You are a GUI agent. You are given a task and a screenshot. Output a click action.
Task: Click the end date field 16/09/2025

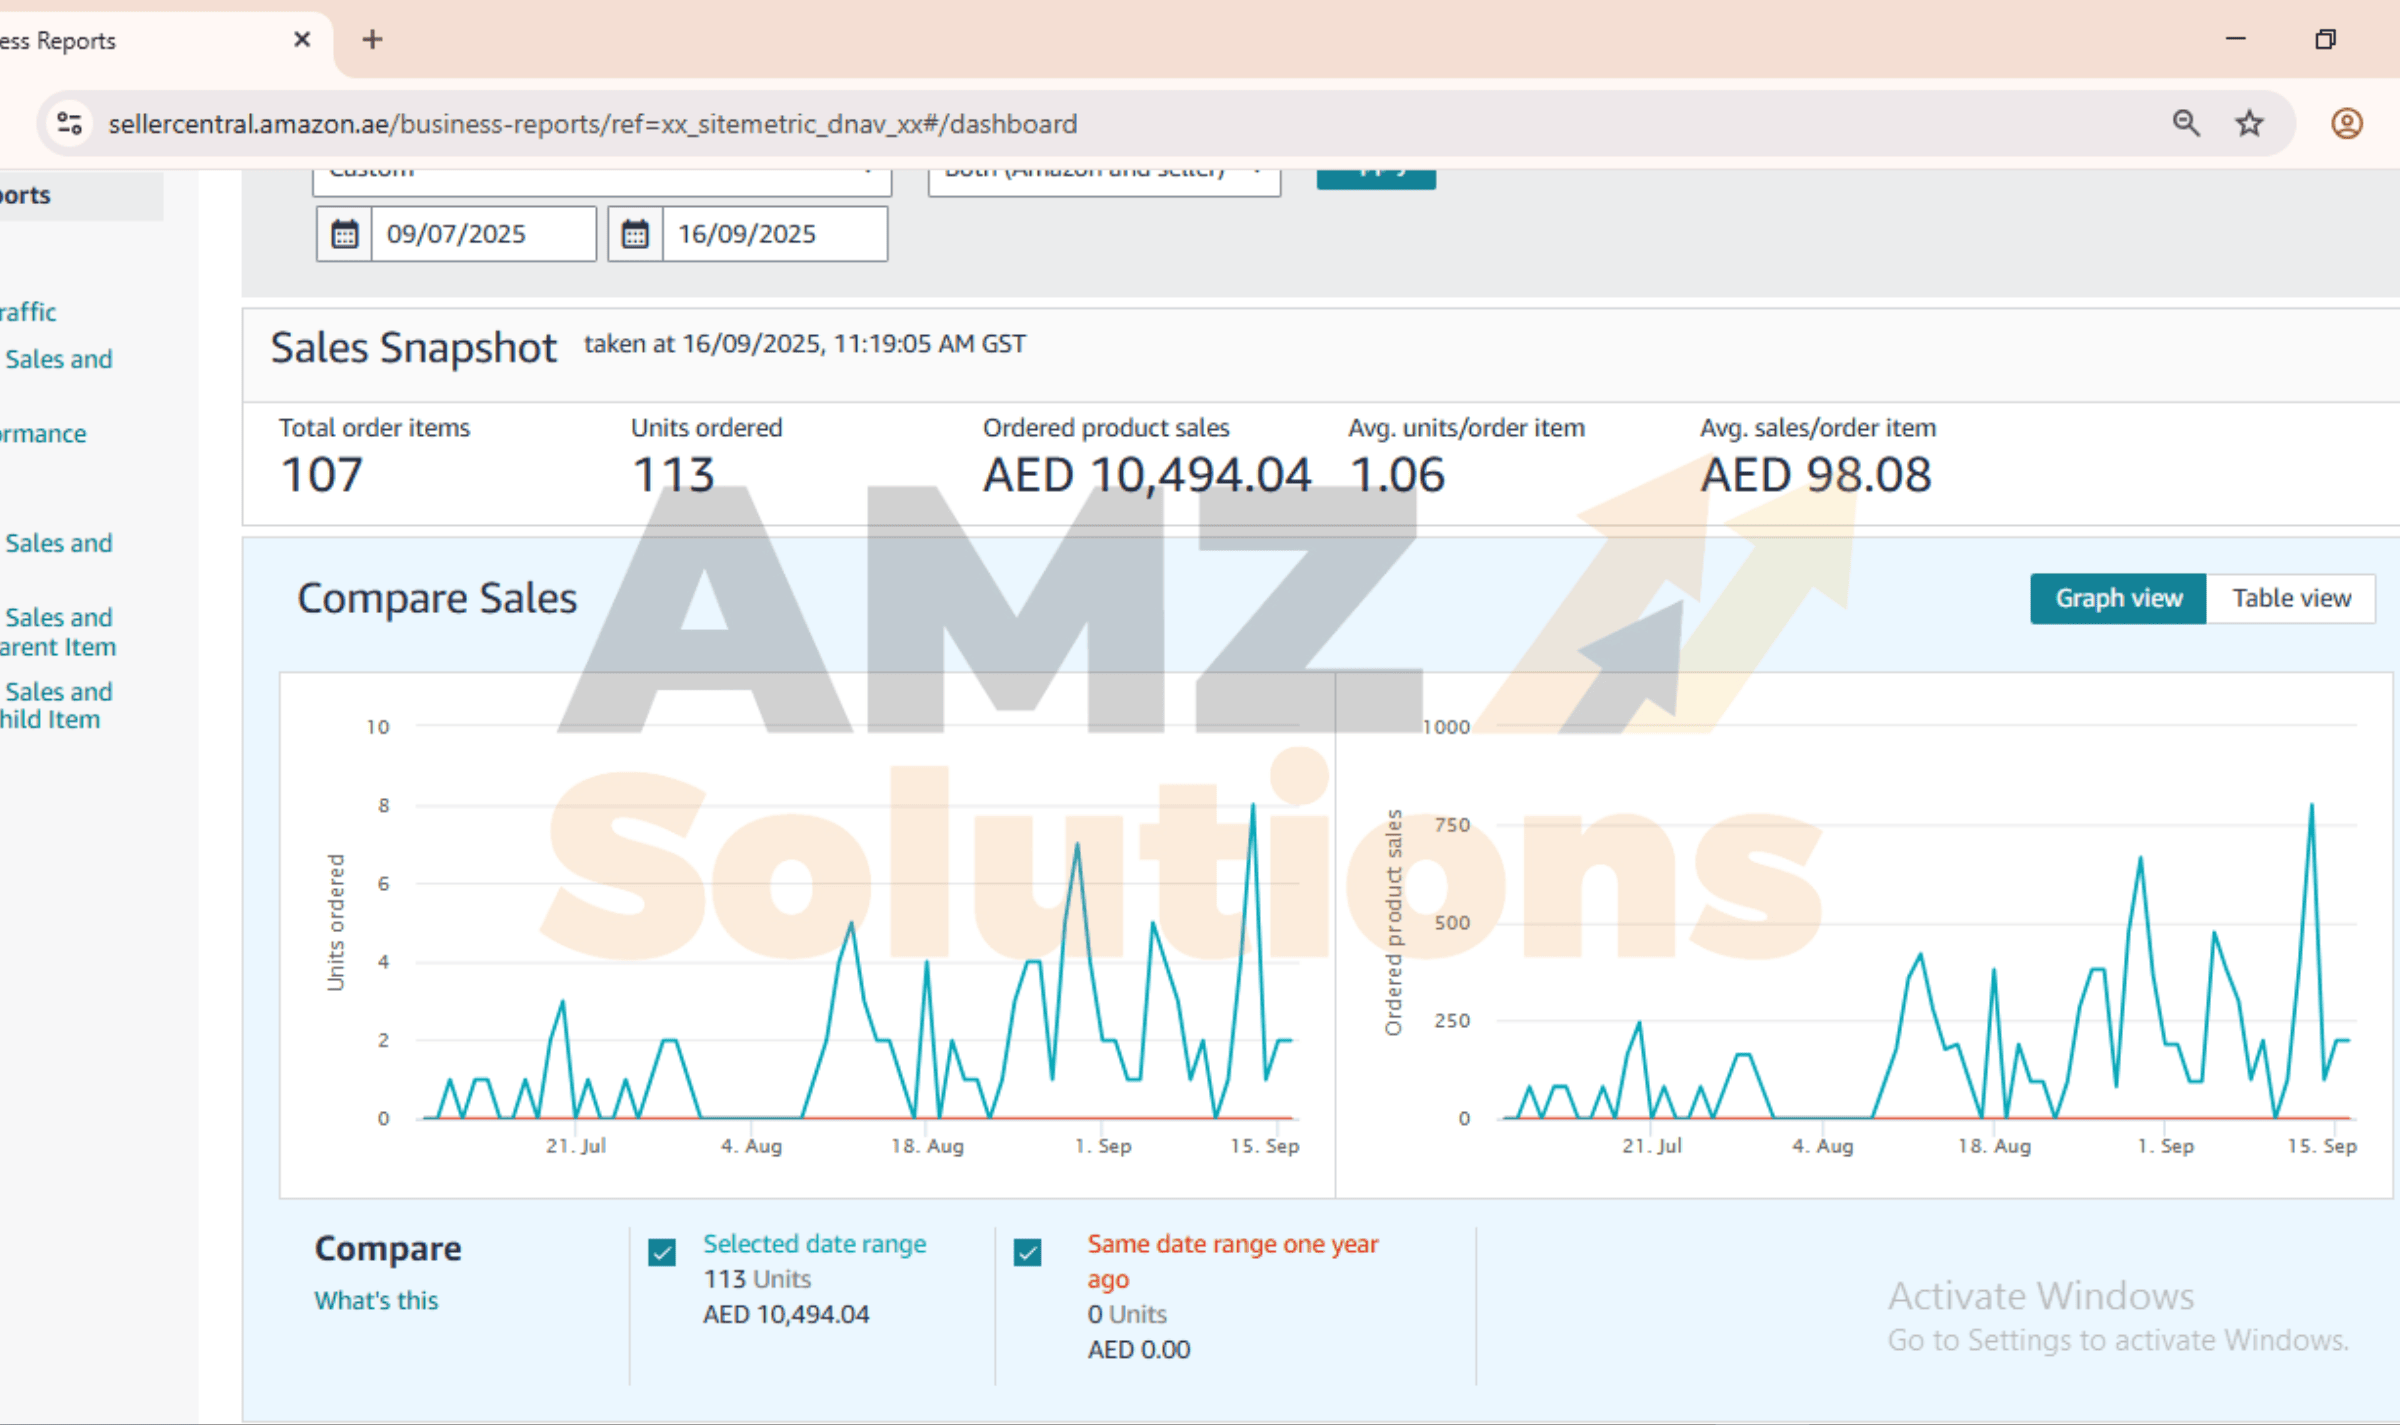pos(773,234)
